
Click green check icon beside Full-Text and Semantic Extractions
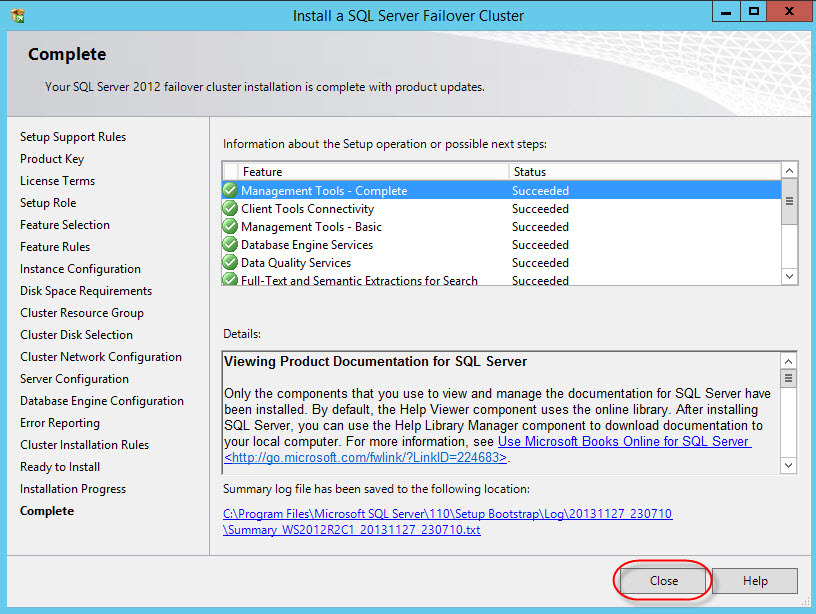pos(230,280)
